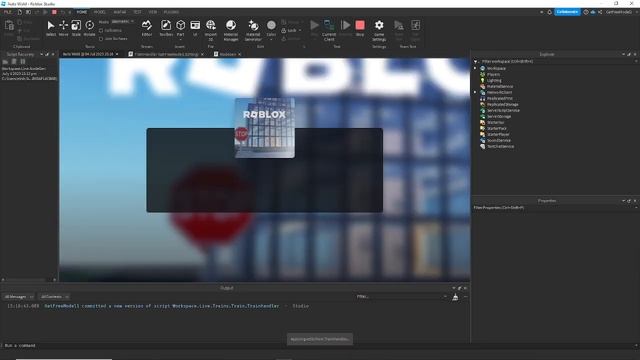Open the Color dropdown arrow
This screenshot has height=360, width=640.
271,40
